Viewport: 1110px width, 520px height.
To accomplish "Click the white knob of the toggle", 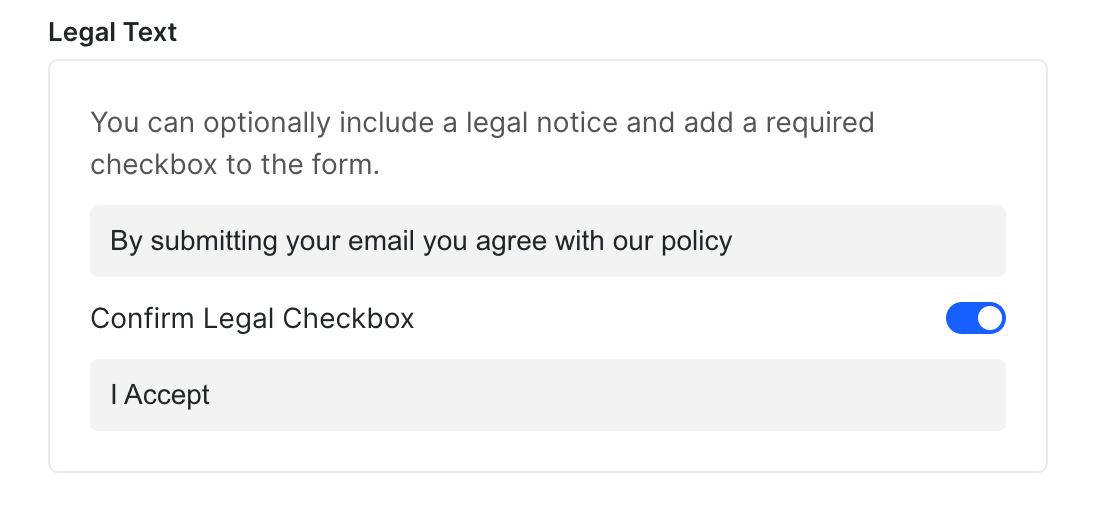I will click(x=989, y=319).
